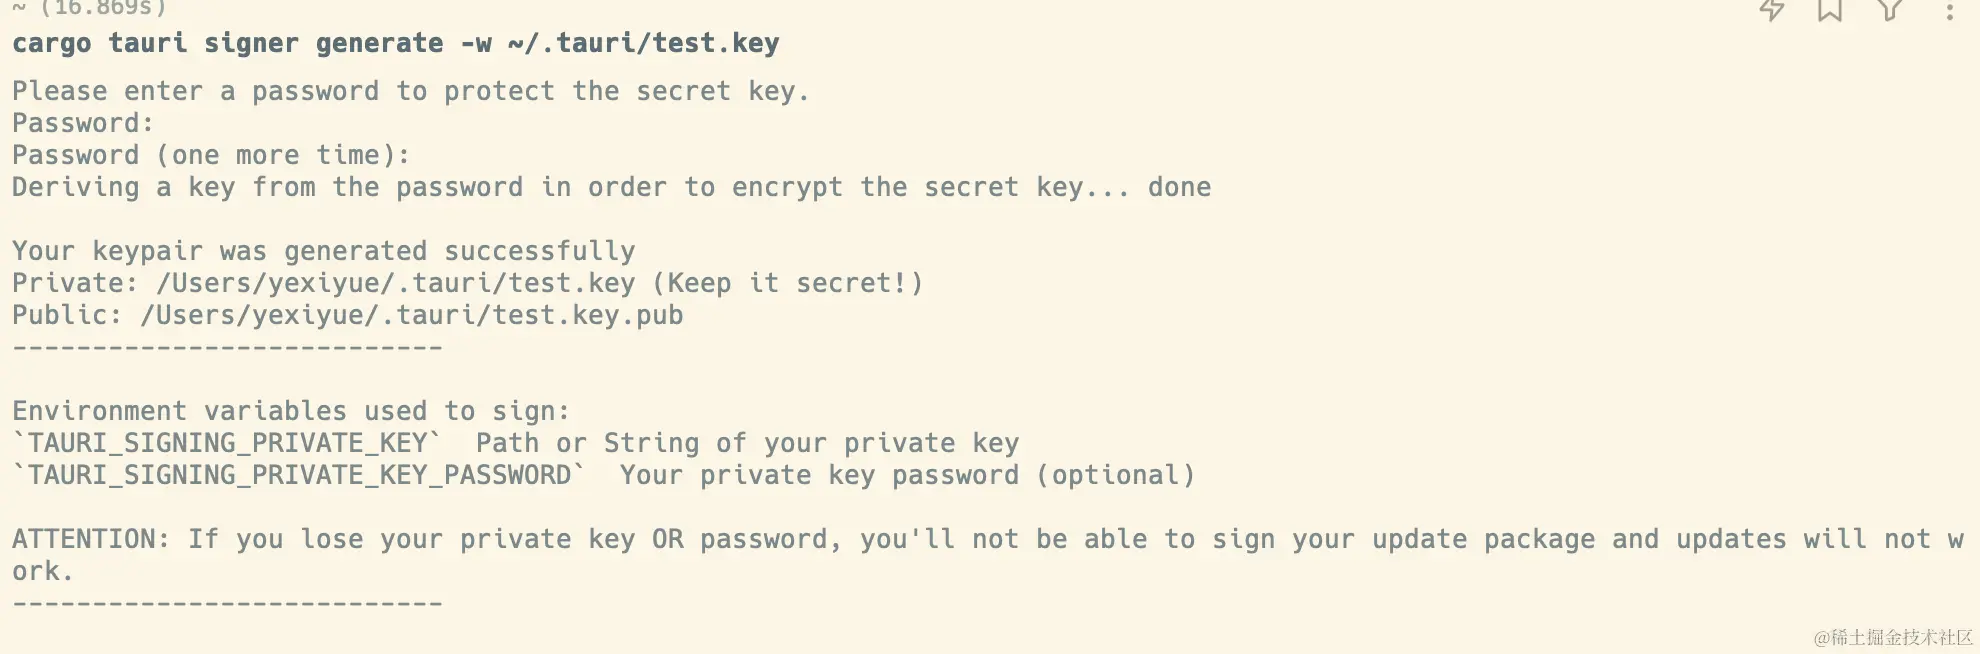Click the "(Keep it secret!)" note

point(788,283)
